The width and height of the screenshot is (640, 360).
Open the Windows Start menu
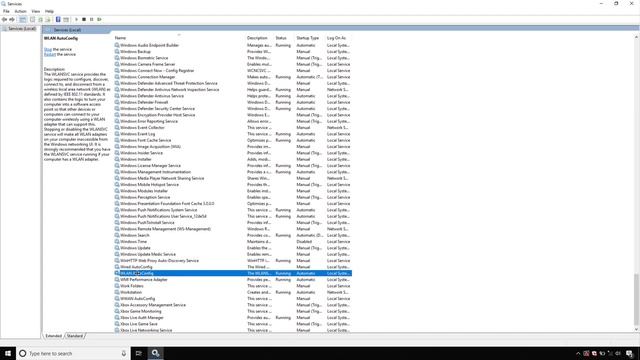coord(8,353)
